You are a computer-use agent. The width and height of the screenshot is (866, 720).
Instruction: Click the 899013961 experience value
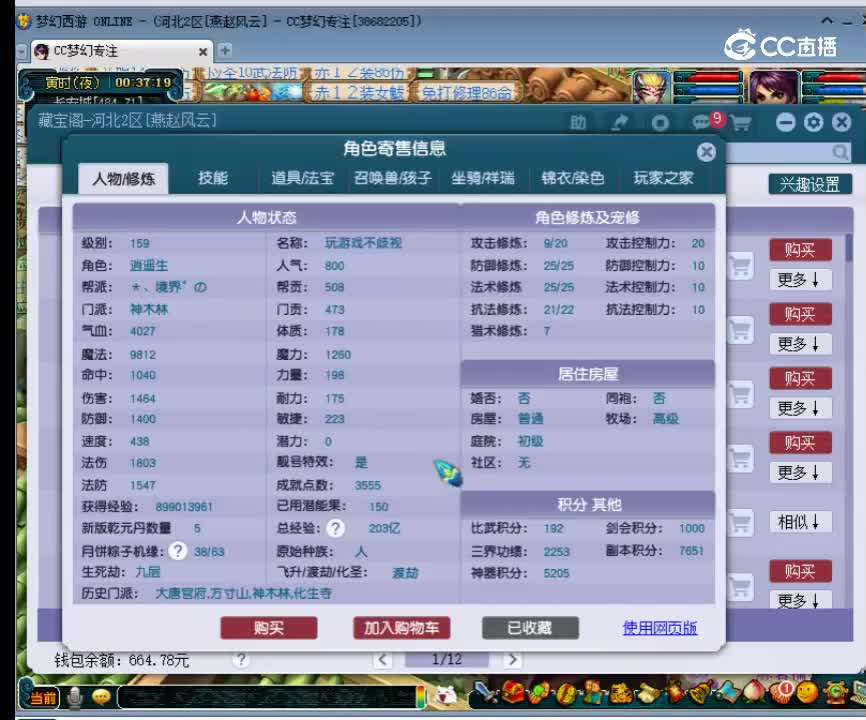(x=184, y=506)
